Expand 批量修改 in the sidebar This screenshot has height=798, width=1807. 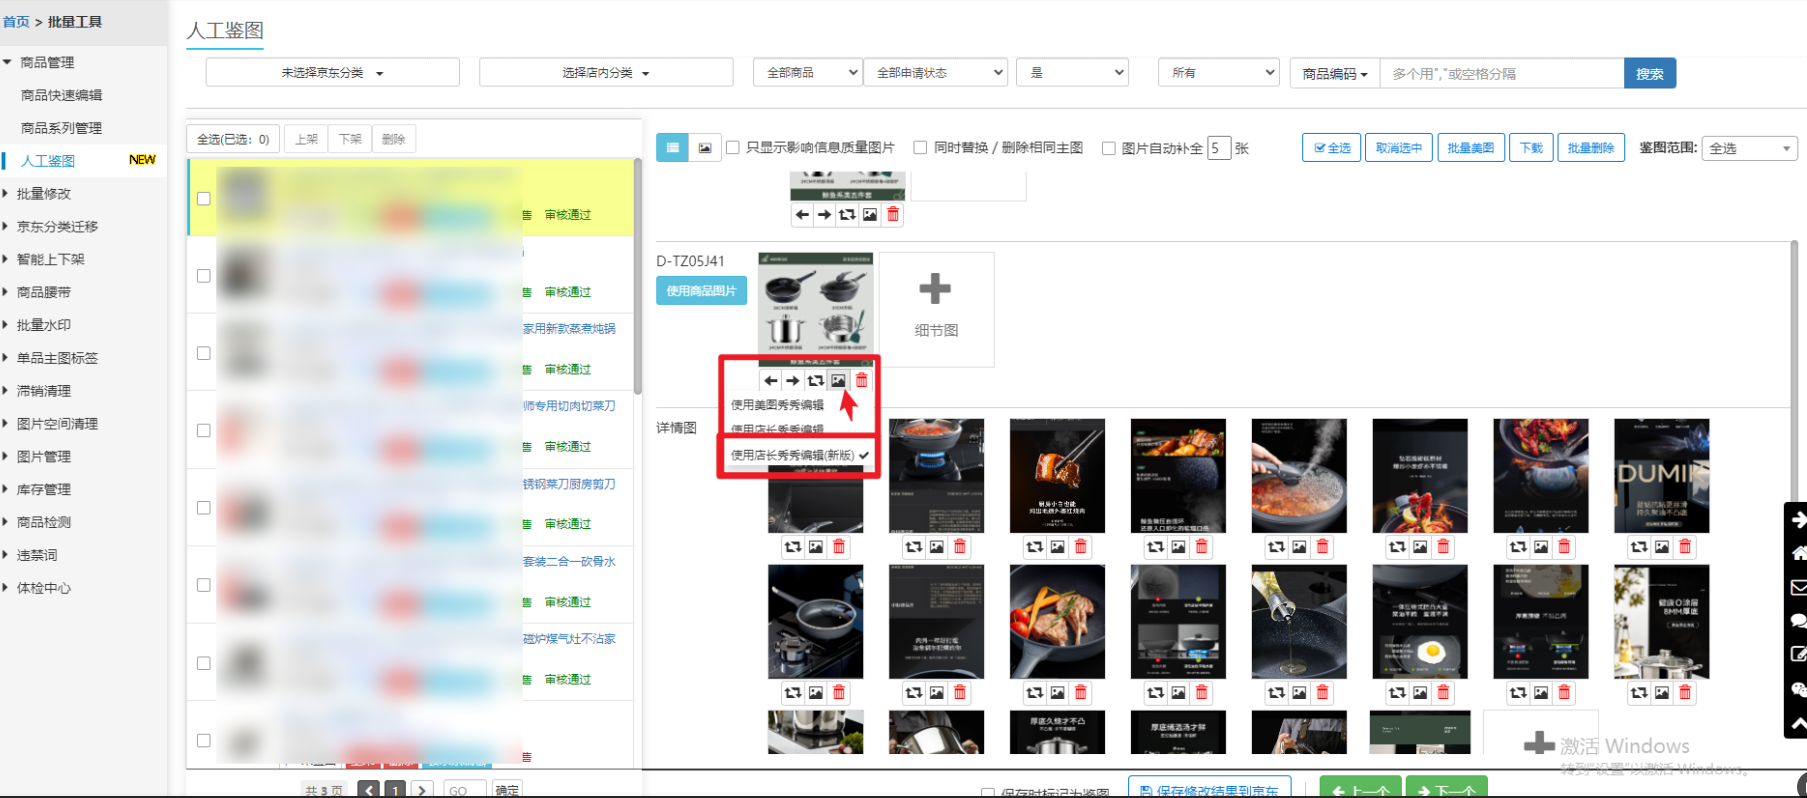(x=44, y=194)
